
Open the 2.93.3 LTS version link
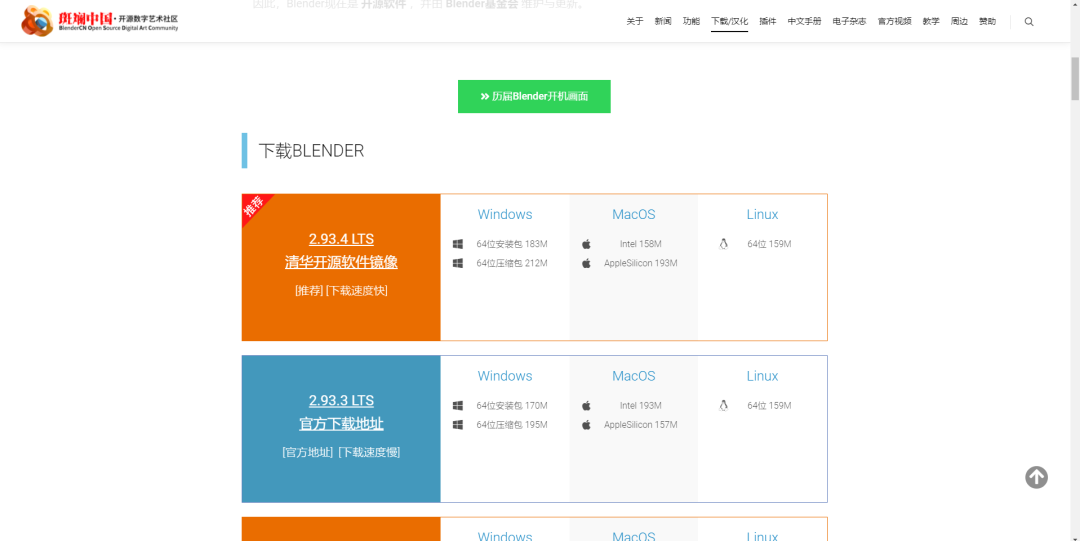(341, 400)
